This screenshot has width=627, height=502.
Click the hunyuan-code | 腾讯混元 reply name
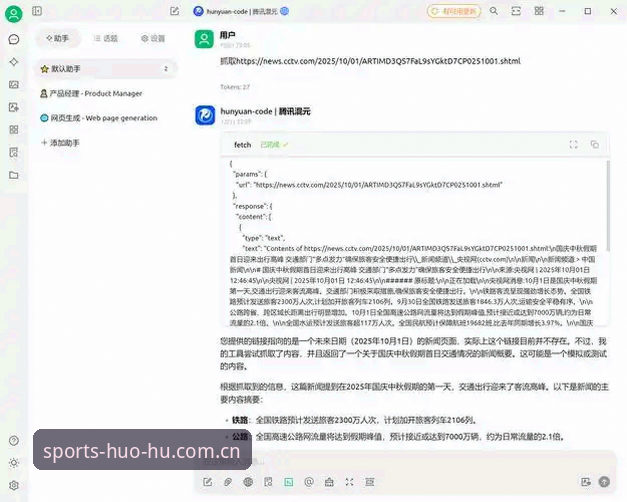click(x=266, y=111)
